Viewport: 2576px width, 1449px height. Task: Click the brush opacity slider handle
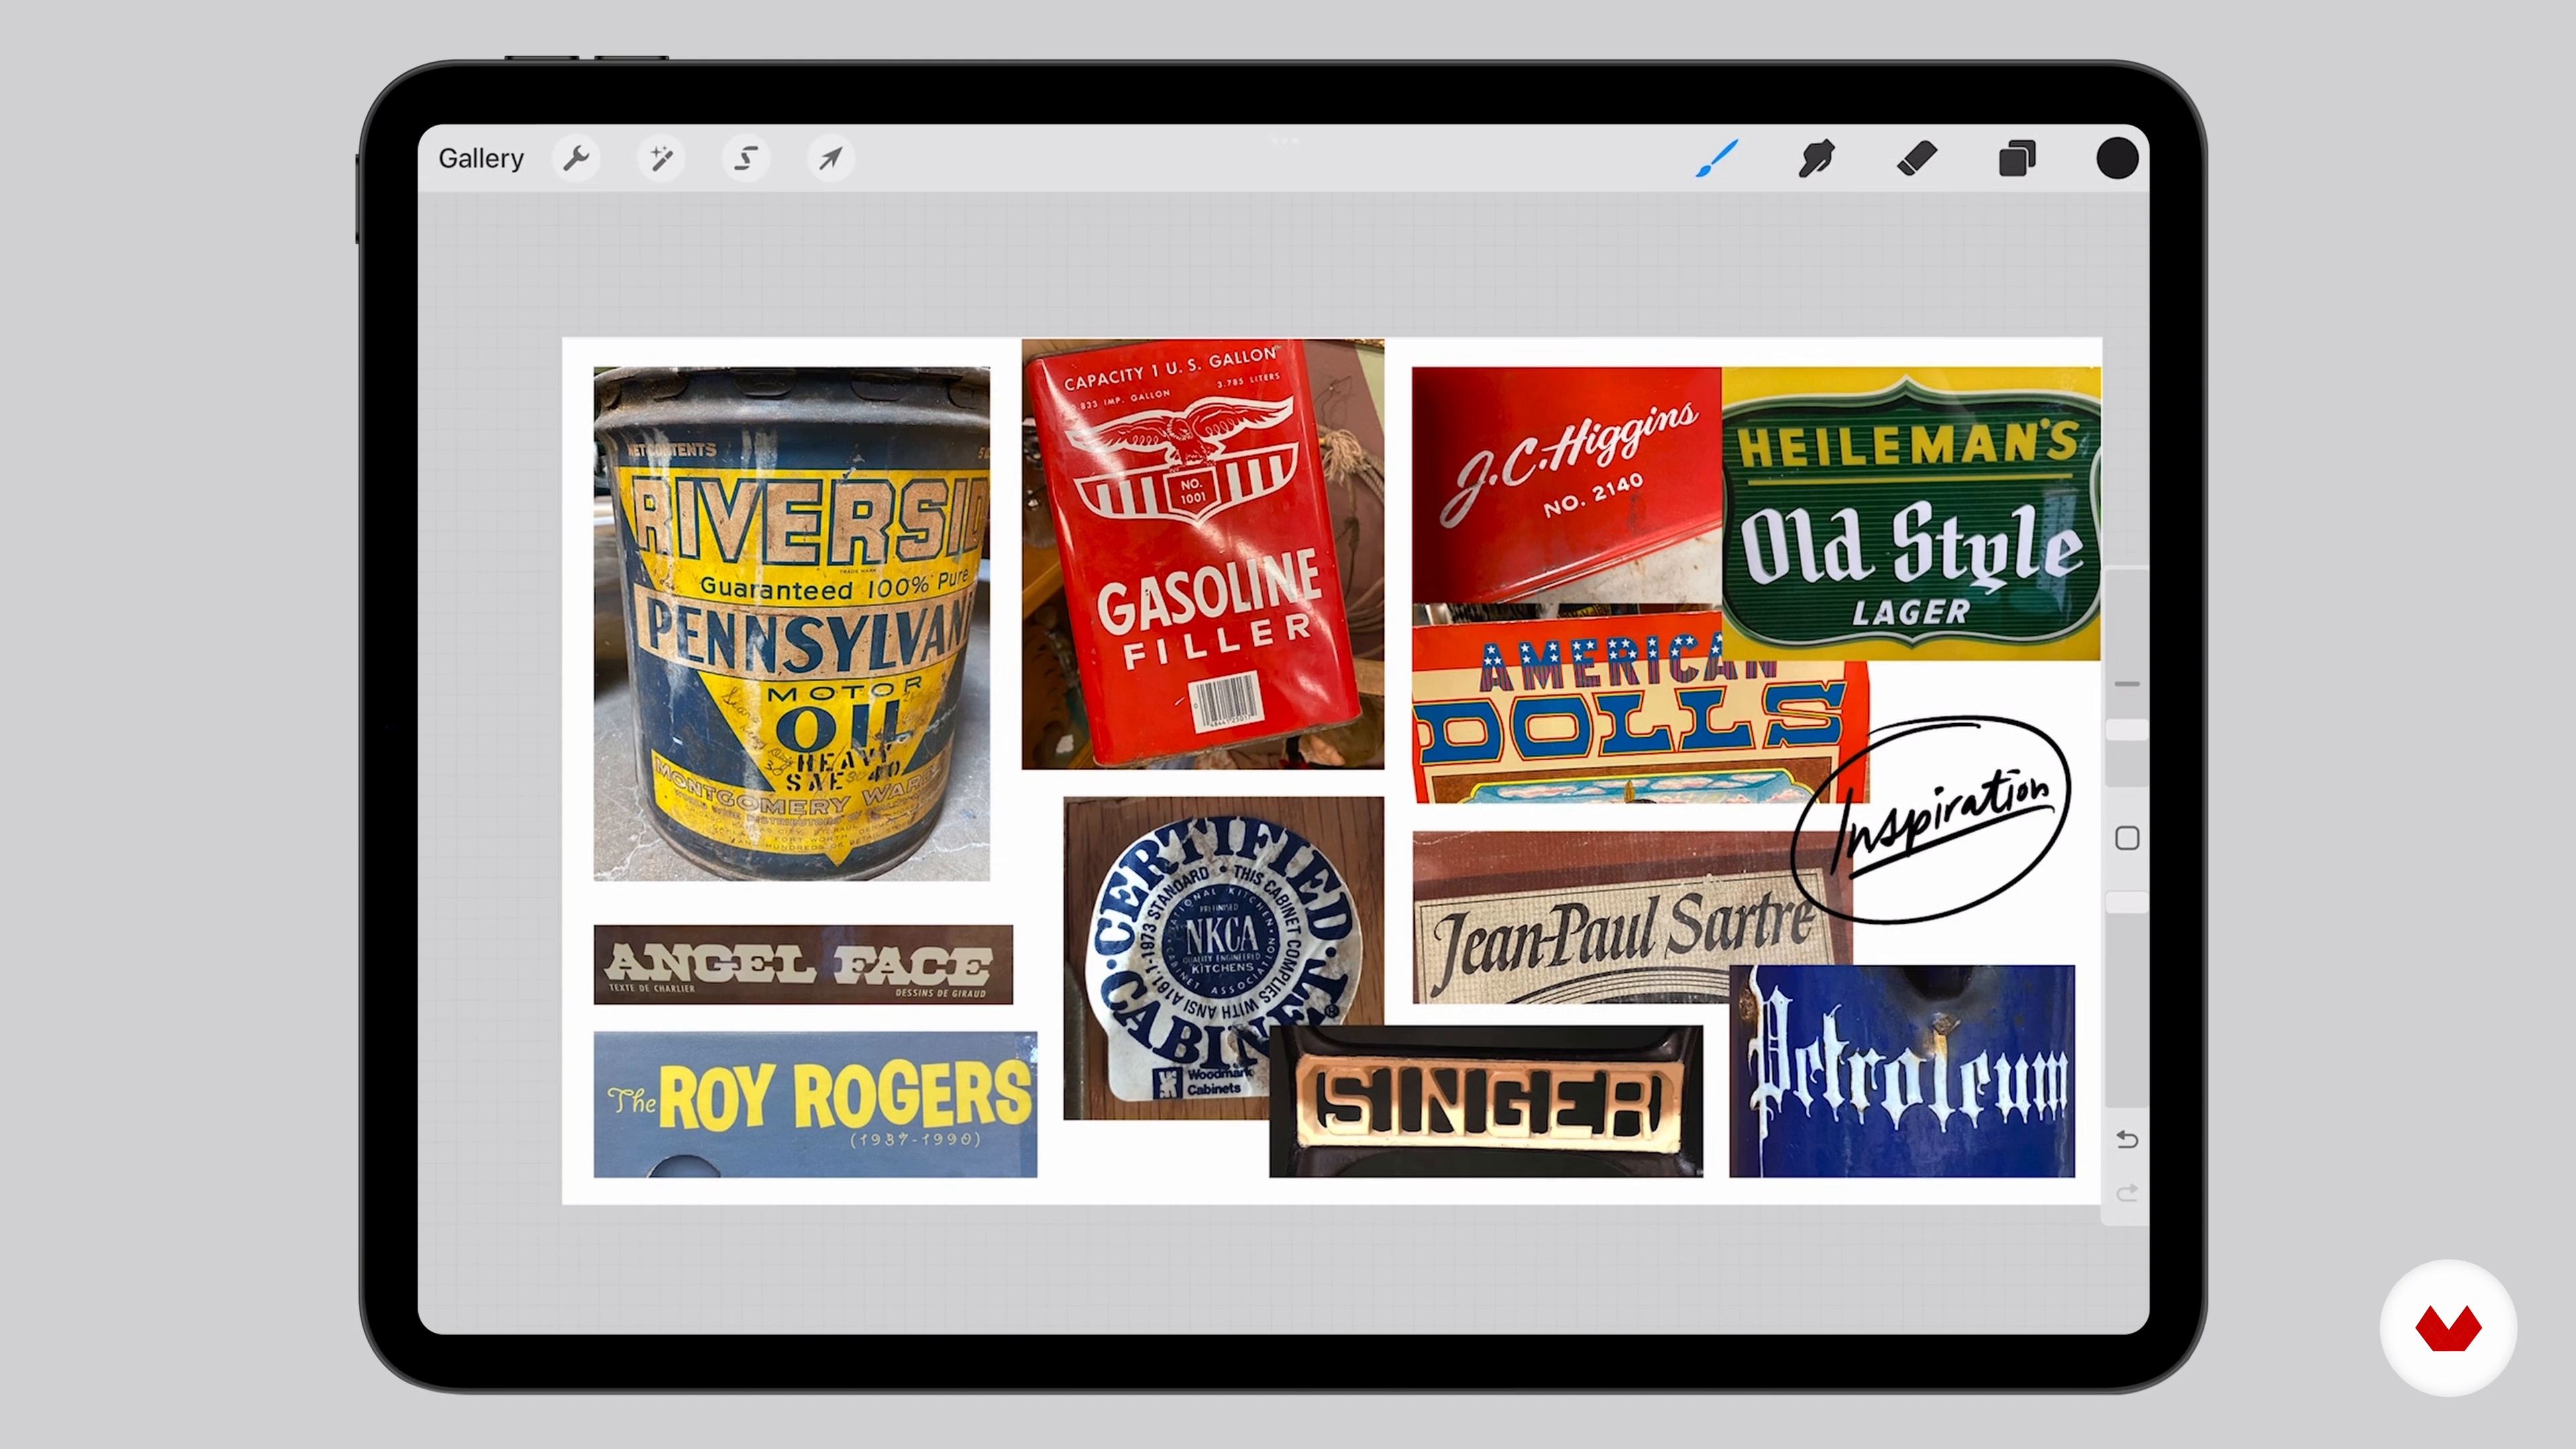(2127, 902)
